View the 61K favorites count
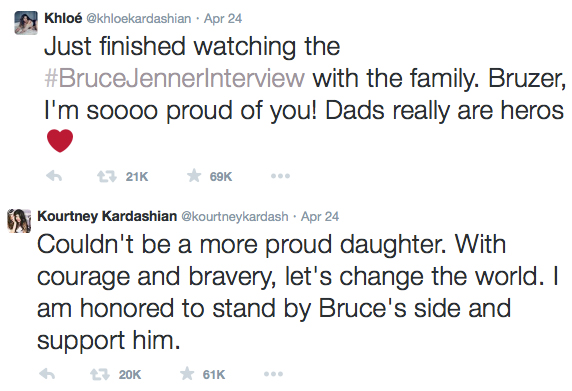572x391 pixels. (x=214, y=375)
